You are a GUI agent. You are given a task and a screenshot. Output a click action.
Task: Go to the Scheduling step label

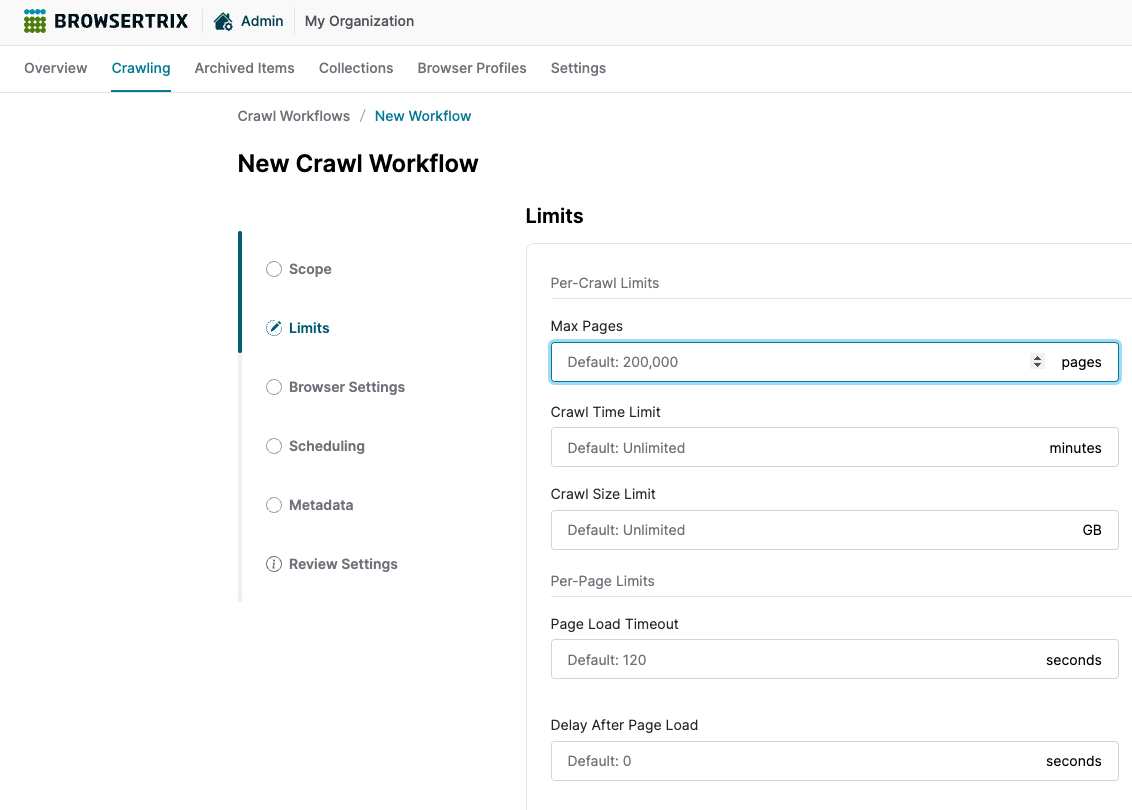coord(327,446)
